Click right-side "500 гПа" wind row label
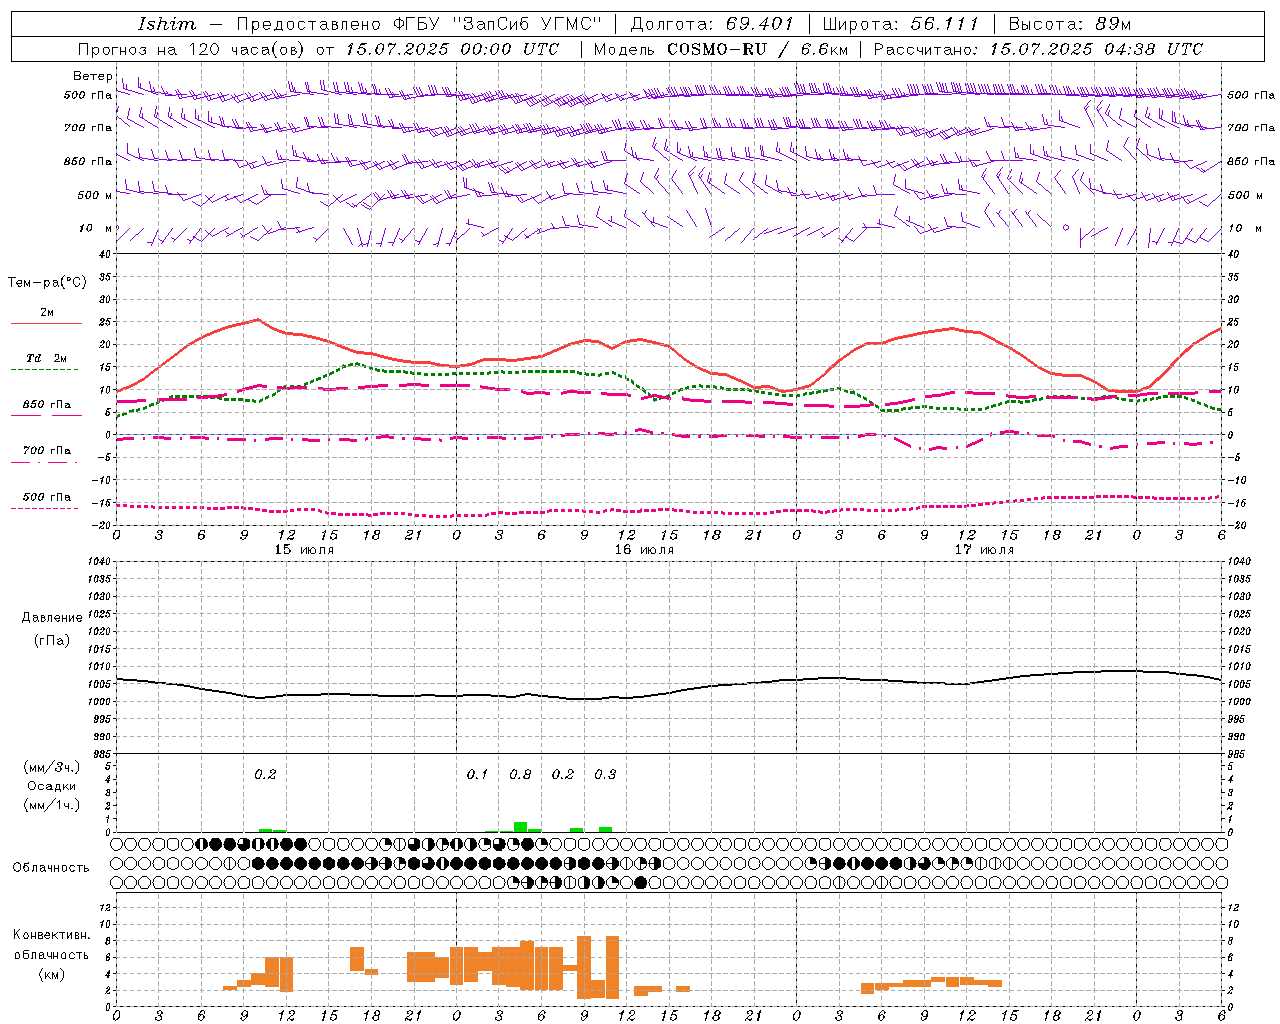Image resolution: width=1280 pixels, height=1024 pixels. (1251, 95)
